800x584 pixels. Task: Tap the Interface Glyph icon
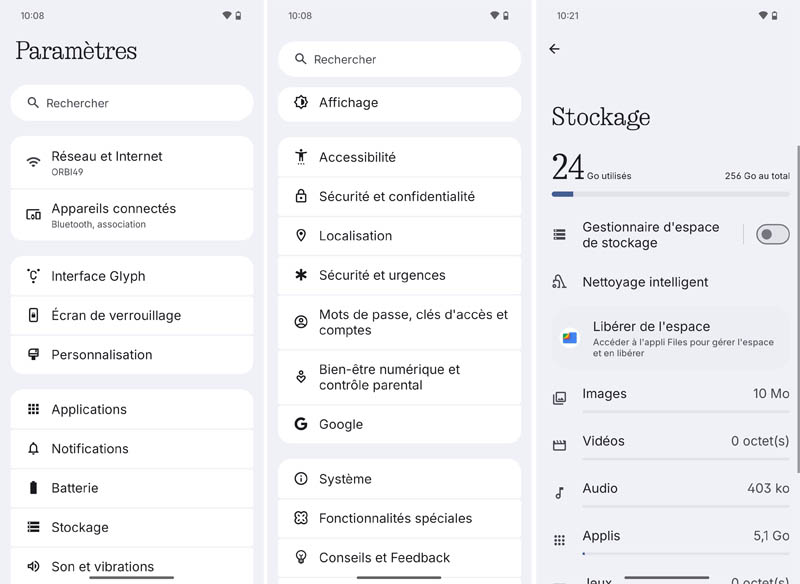pyautogui.click(x=33, y=276)
